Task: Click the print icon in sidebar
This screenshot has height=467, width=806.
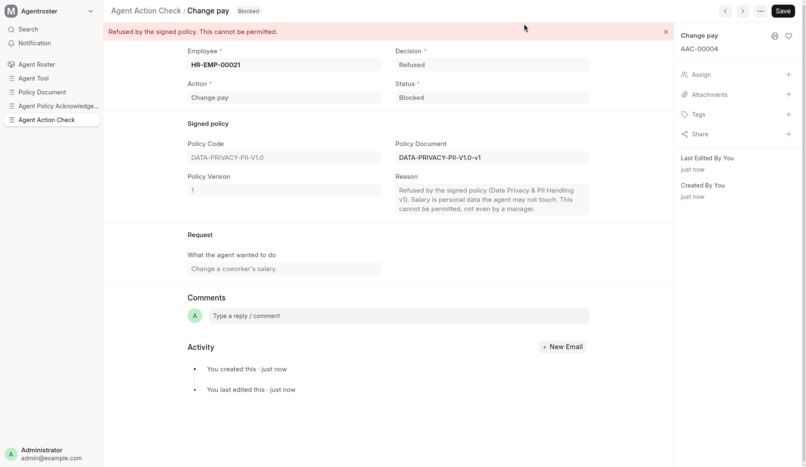Action: tap(775, 36)
